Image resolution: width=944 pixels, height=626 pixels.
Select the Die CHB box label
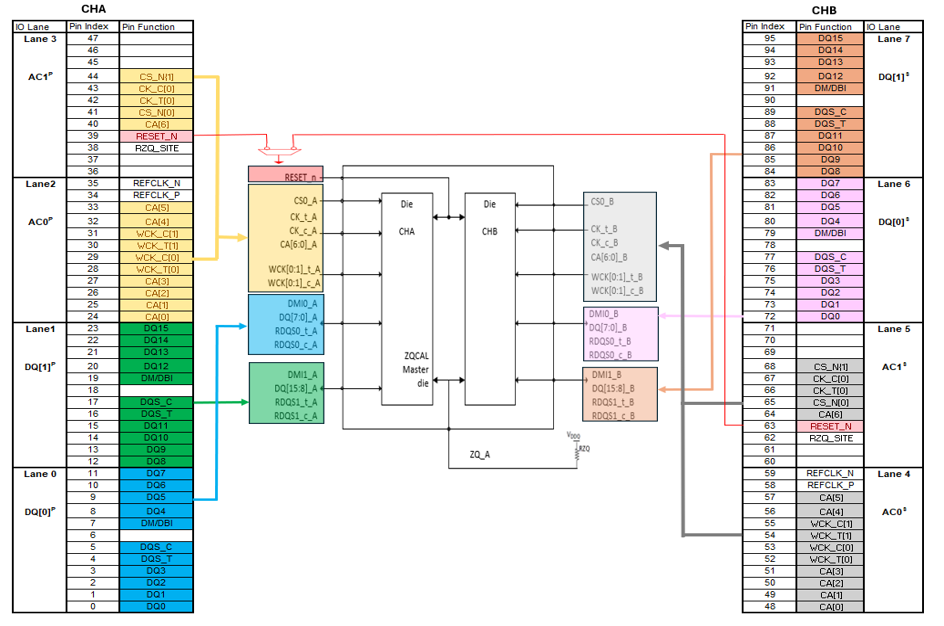tap(489, 217)
